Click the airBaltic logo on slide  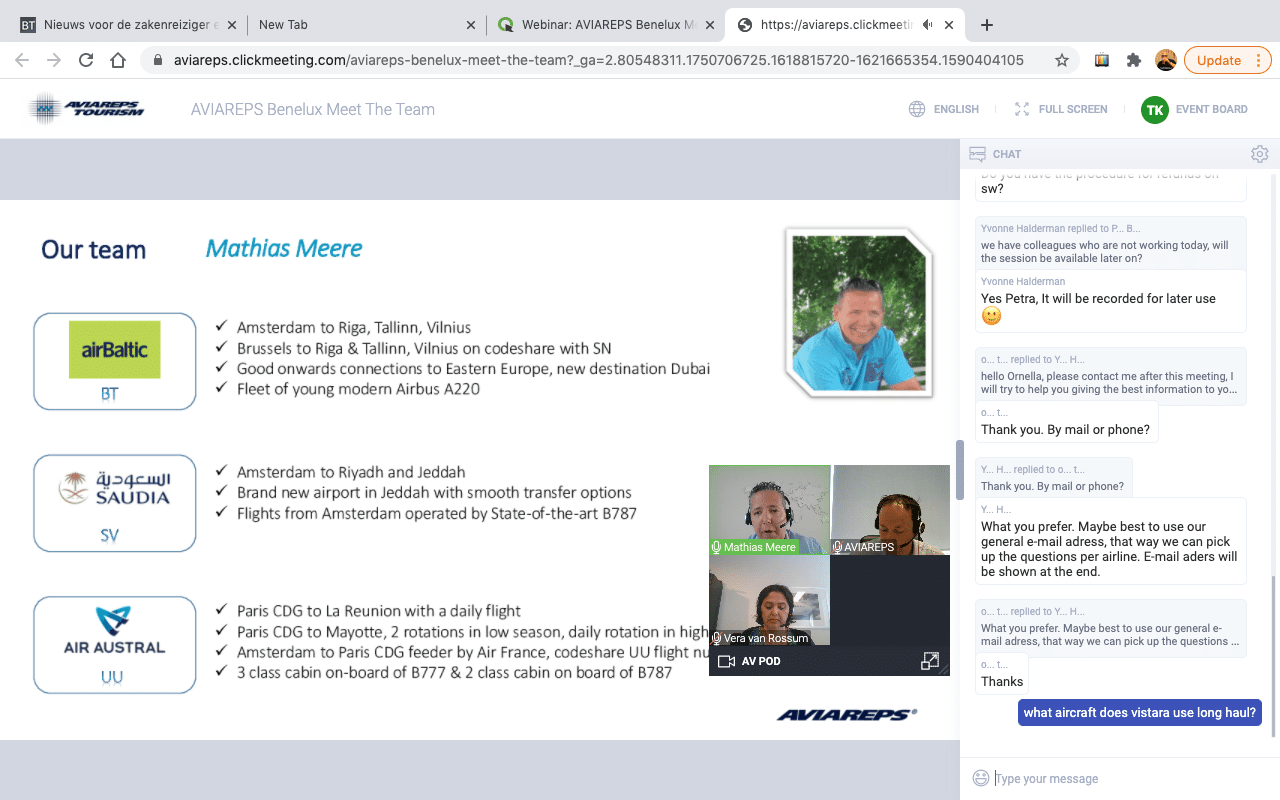tap(115, 349)
